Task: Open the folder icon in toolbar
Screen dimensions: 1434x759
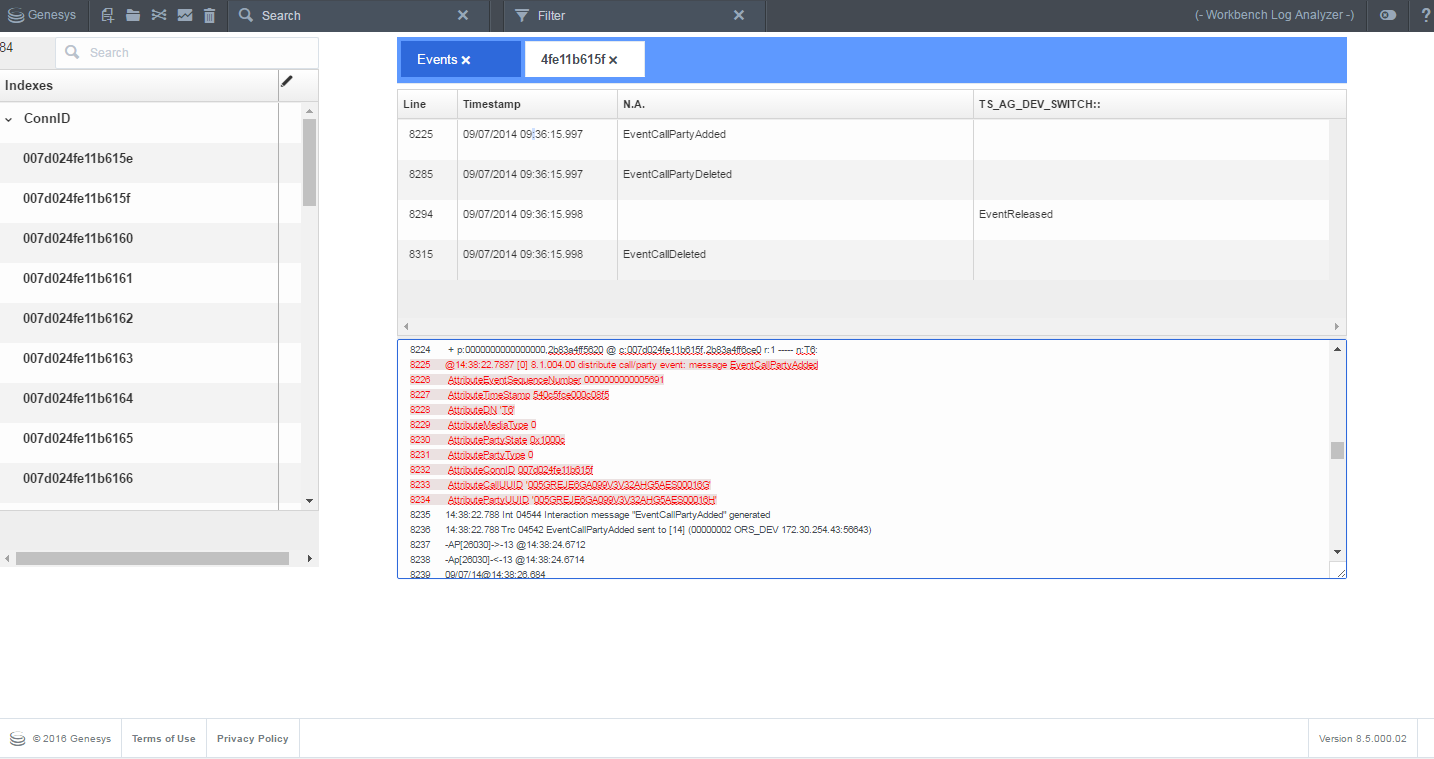Action: 133,15
